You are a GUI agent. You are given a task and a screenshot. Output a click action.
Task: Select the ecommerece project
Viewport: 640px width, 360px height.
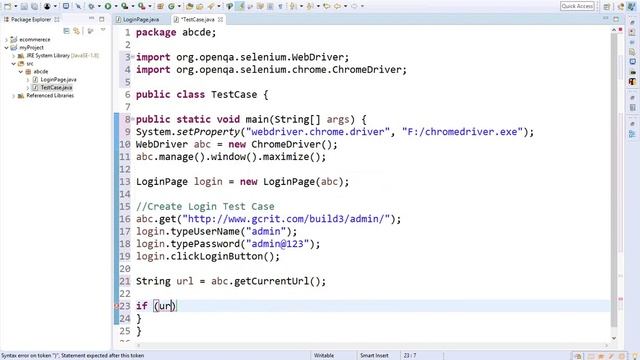point(35,40)
